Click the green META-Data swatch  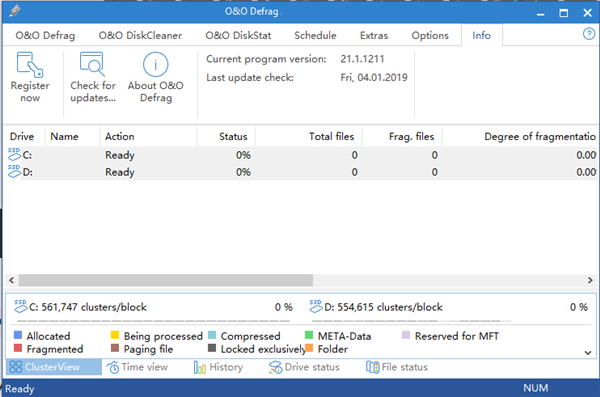pos(309,335)
